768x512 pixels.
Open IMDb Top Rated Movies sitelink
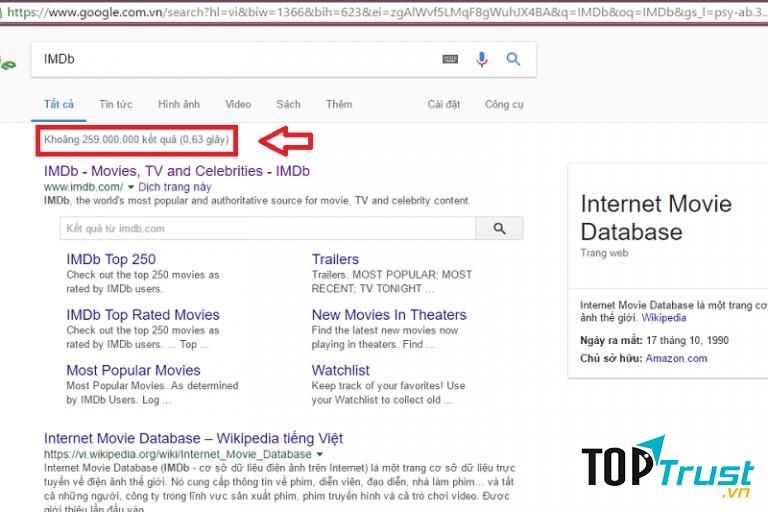[143, 315]
